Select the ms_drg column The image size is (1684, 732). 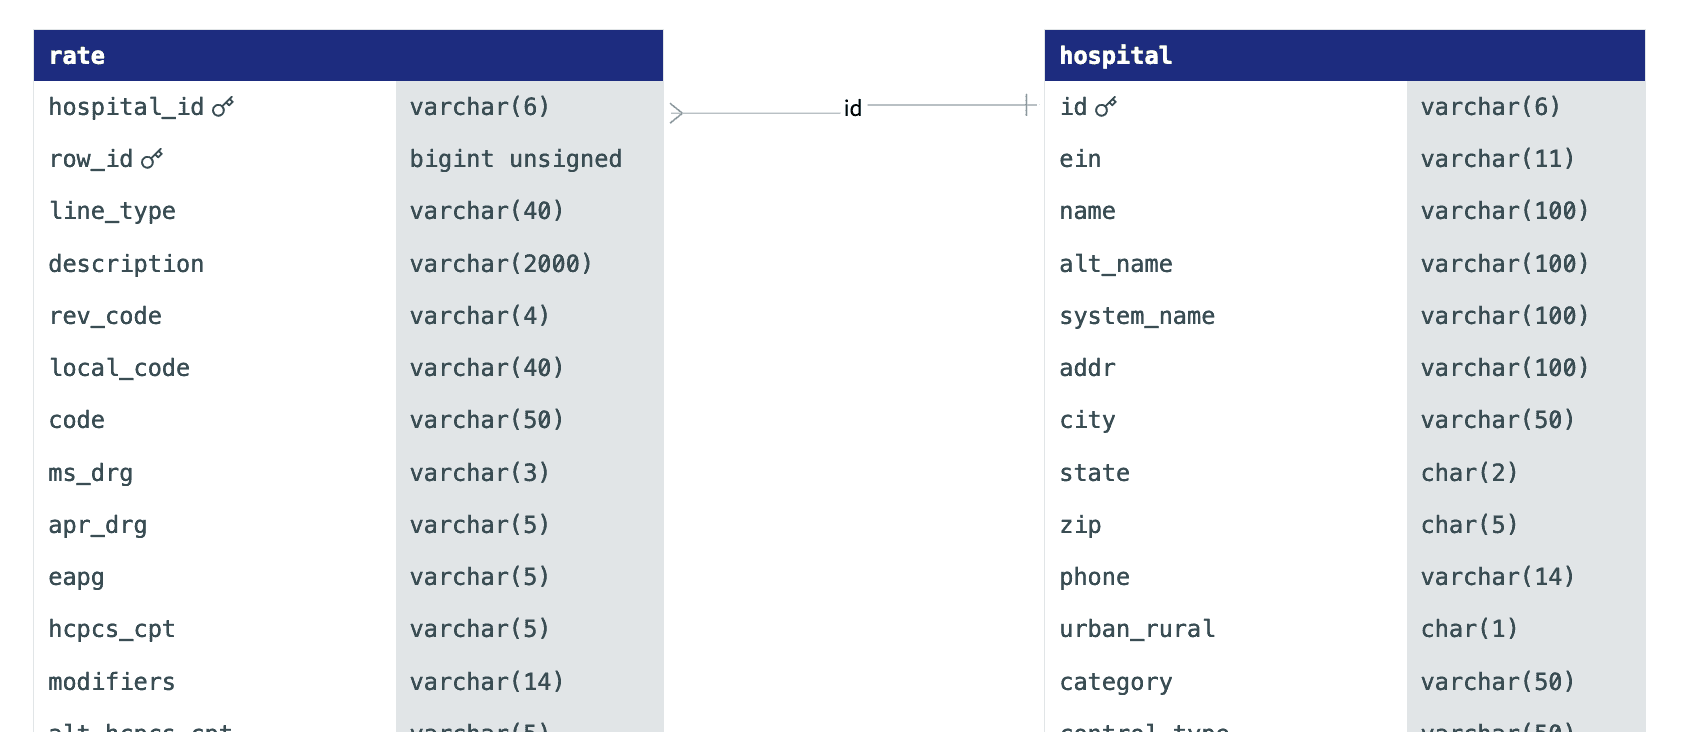348,472
